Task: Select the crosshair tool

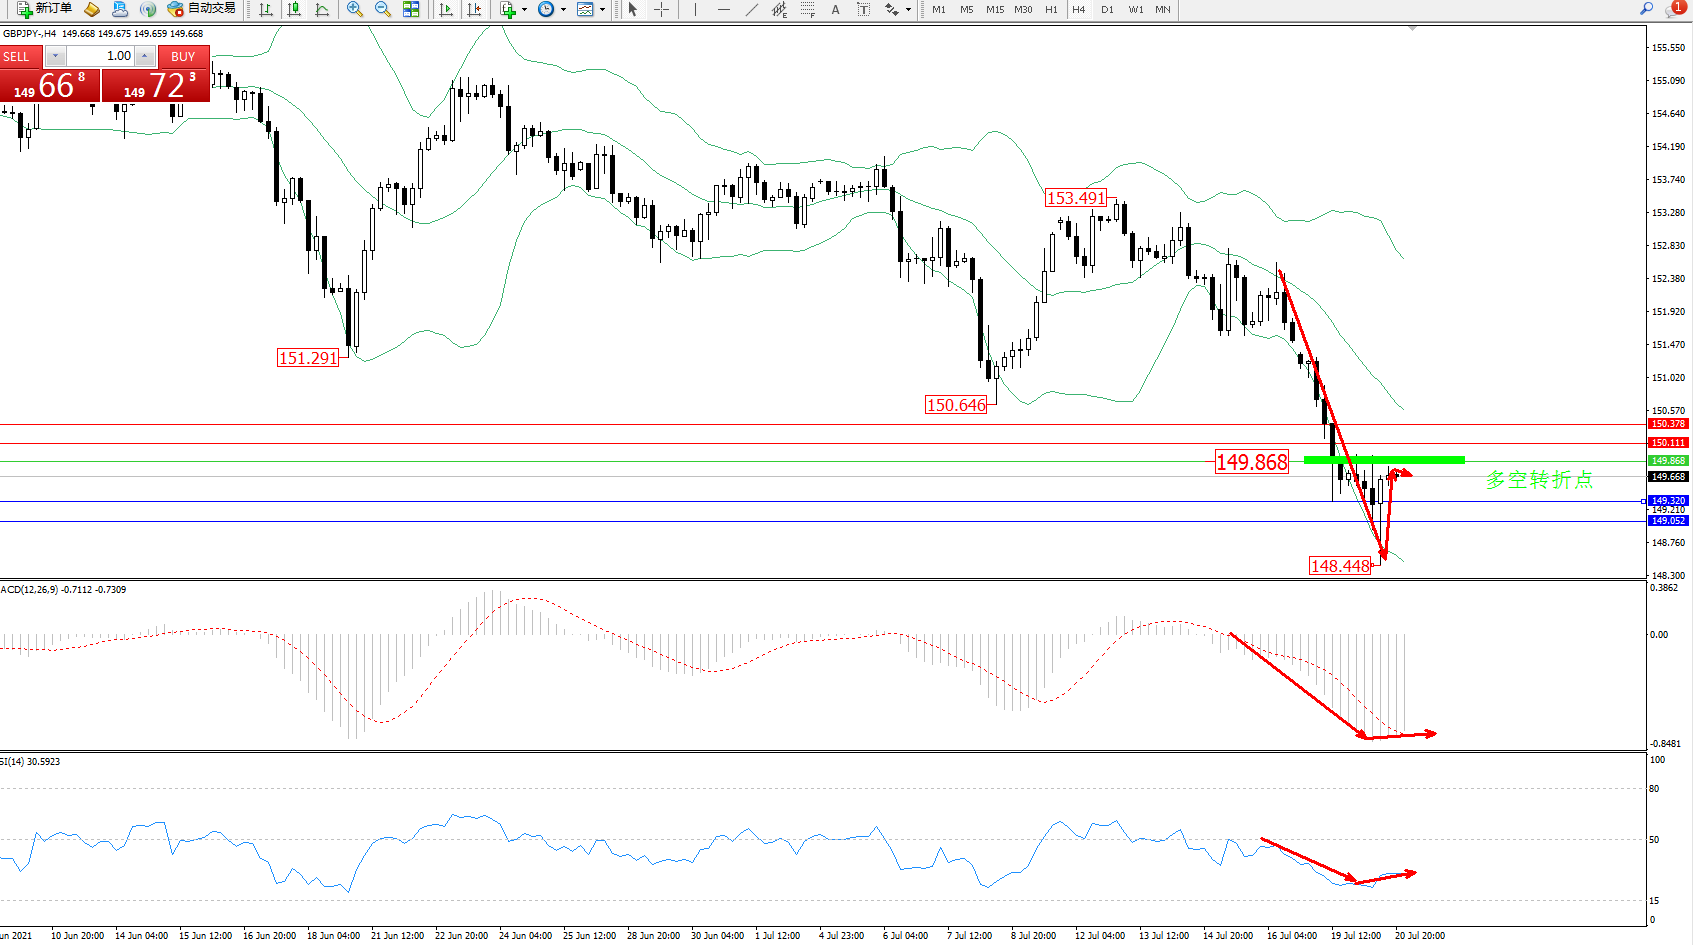Action: (661, 9)
